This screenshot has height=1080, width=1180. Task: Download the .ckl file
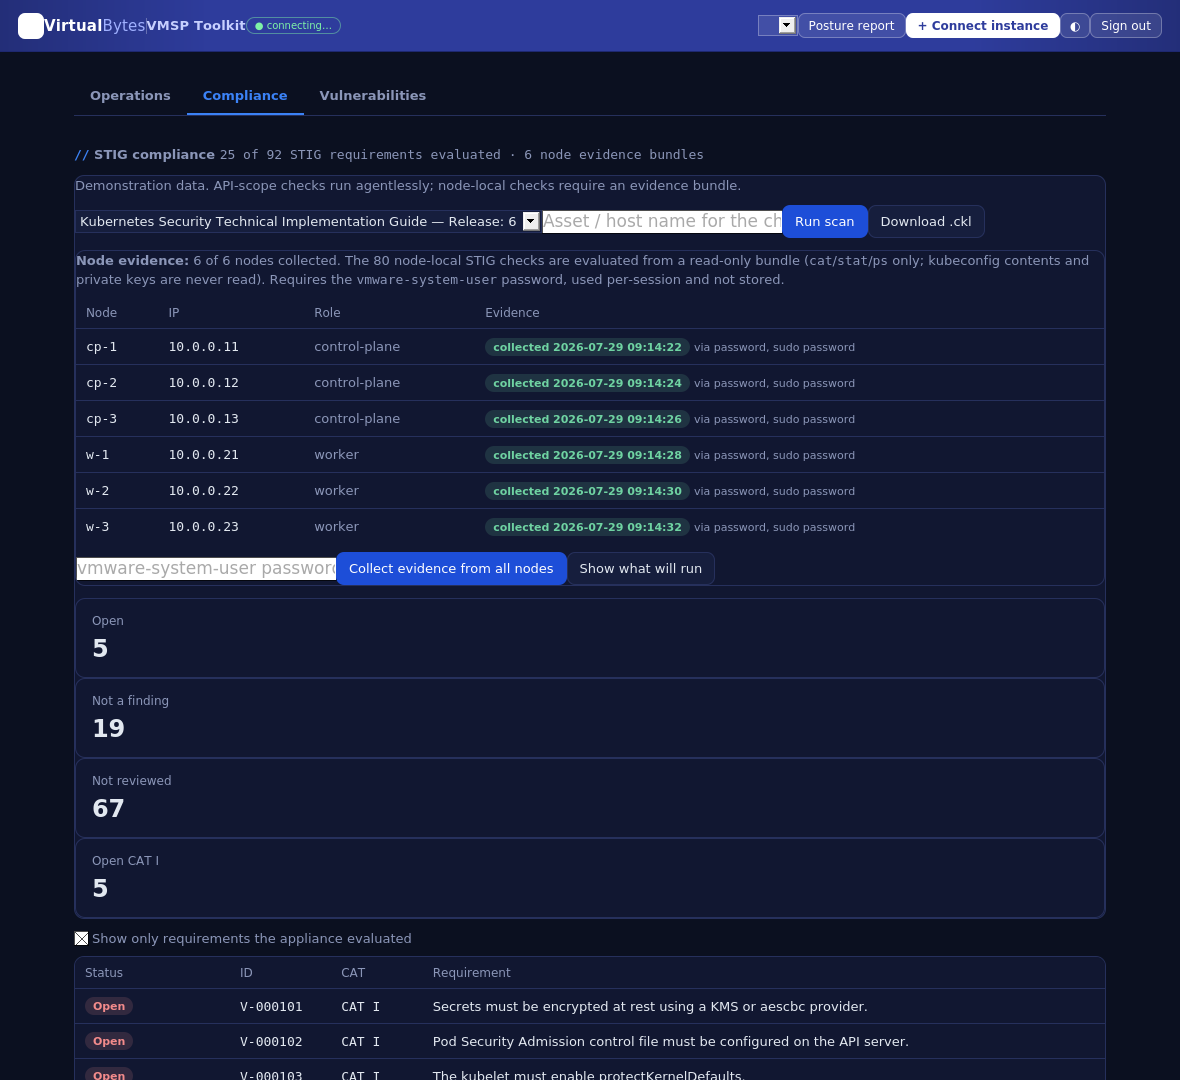click(x=926, y=221)
